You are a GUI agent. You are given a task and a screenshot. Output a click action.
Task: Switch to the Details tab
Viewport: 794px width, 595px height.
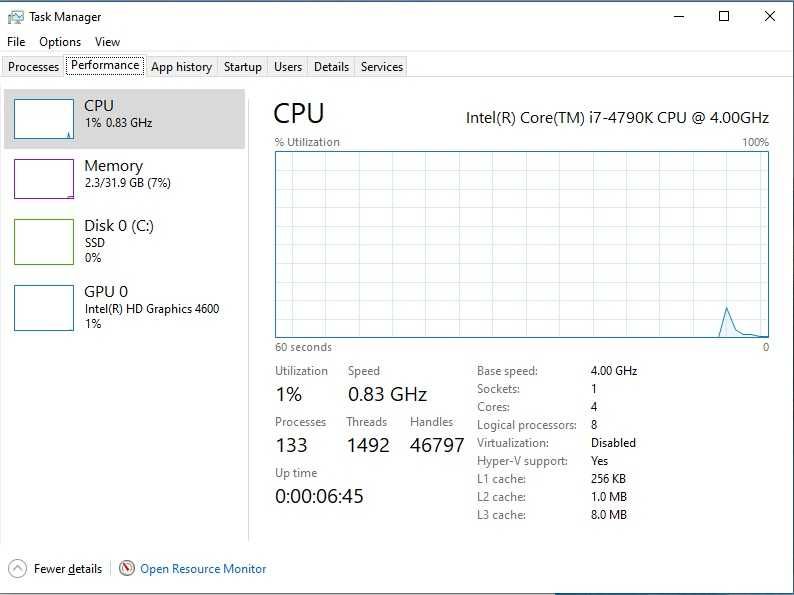point(331,67)
